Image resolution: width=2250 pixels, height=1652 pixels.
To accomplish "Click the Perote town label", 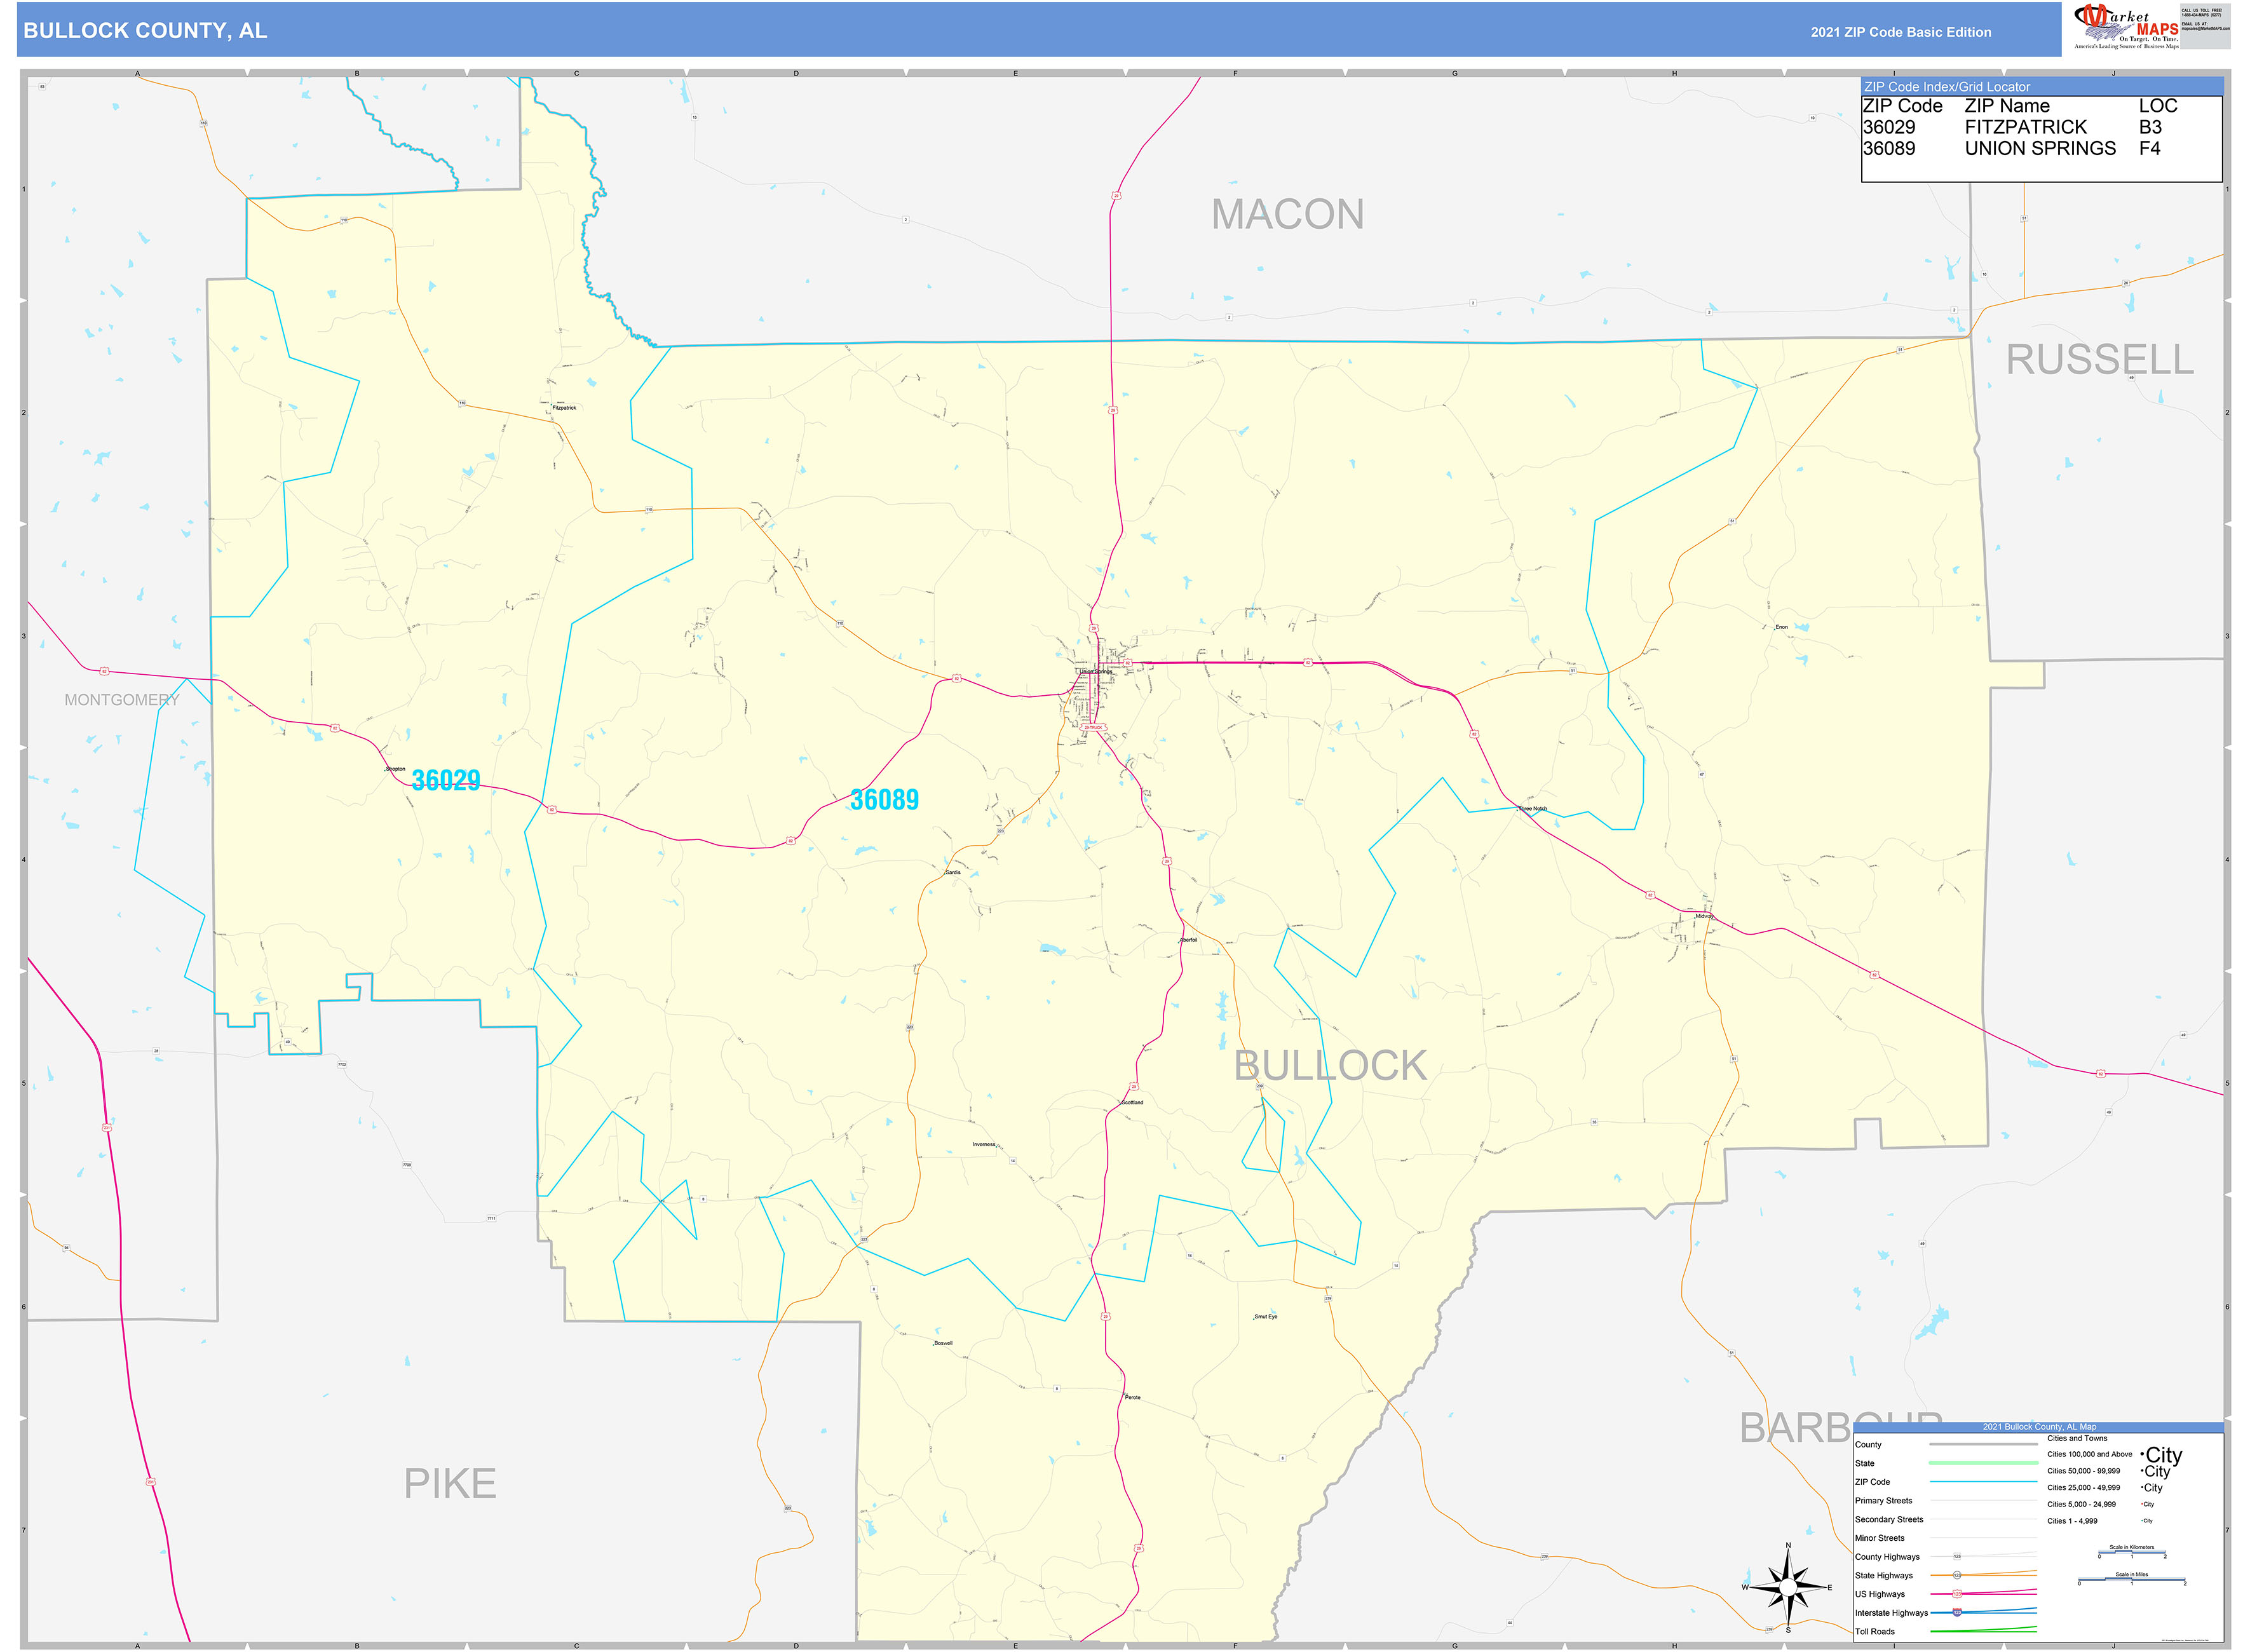I will [1132, 1397].
